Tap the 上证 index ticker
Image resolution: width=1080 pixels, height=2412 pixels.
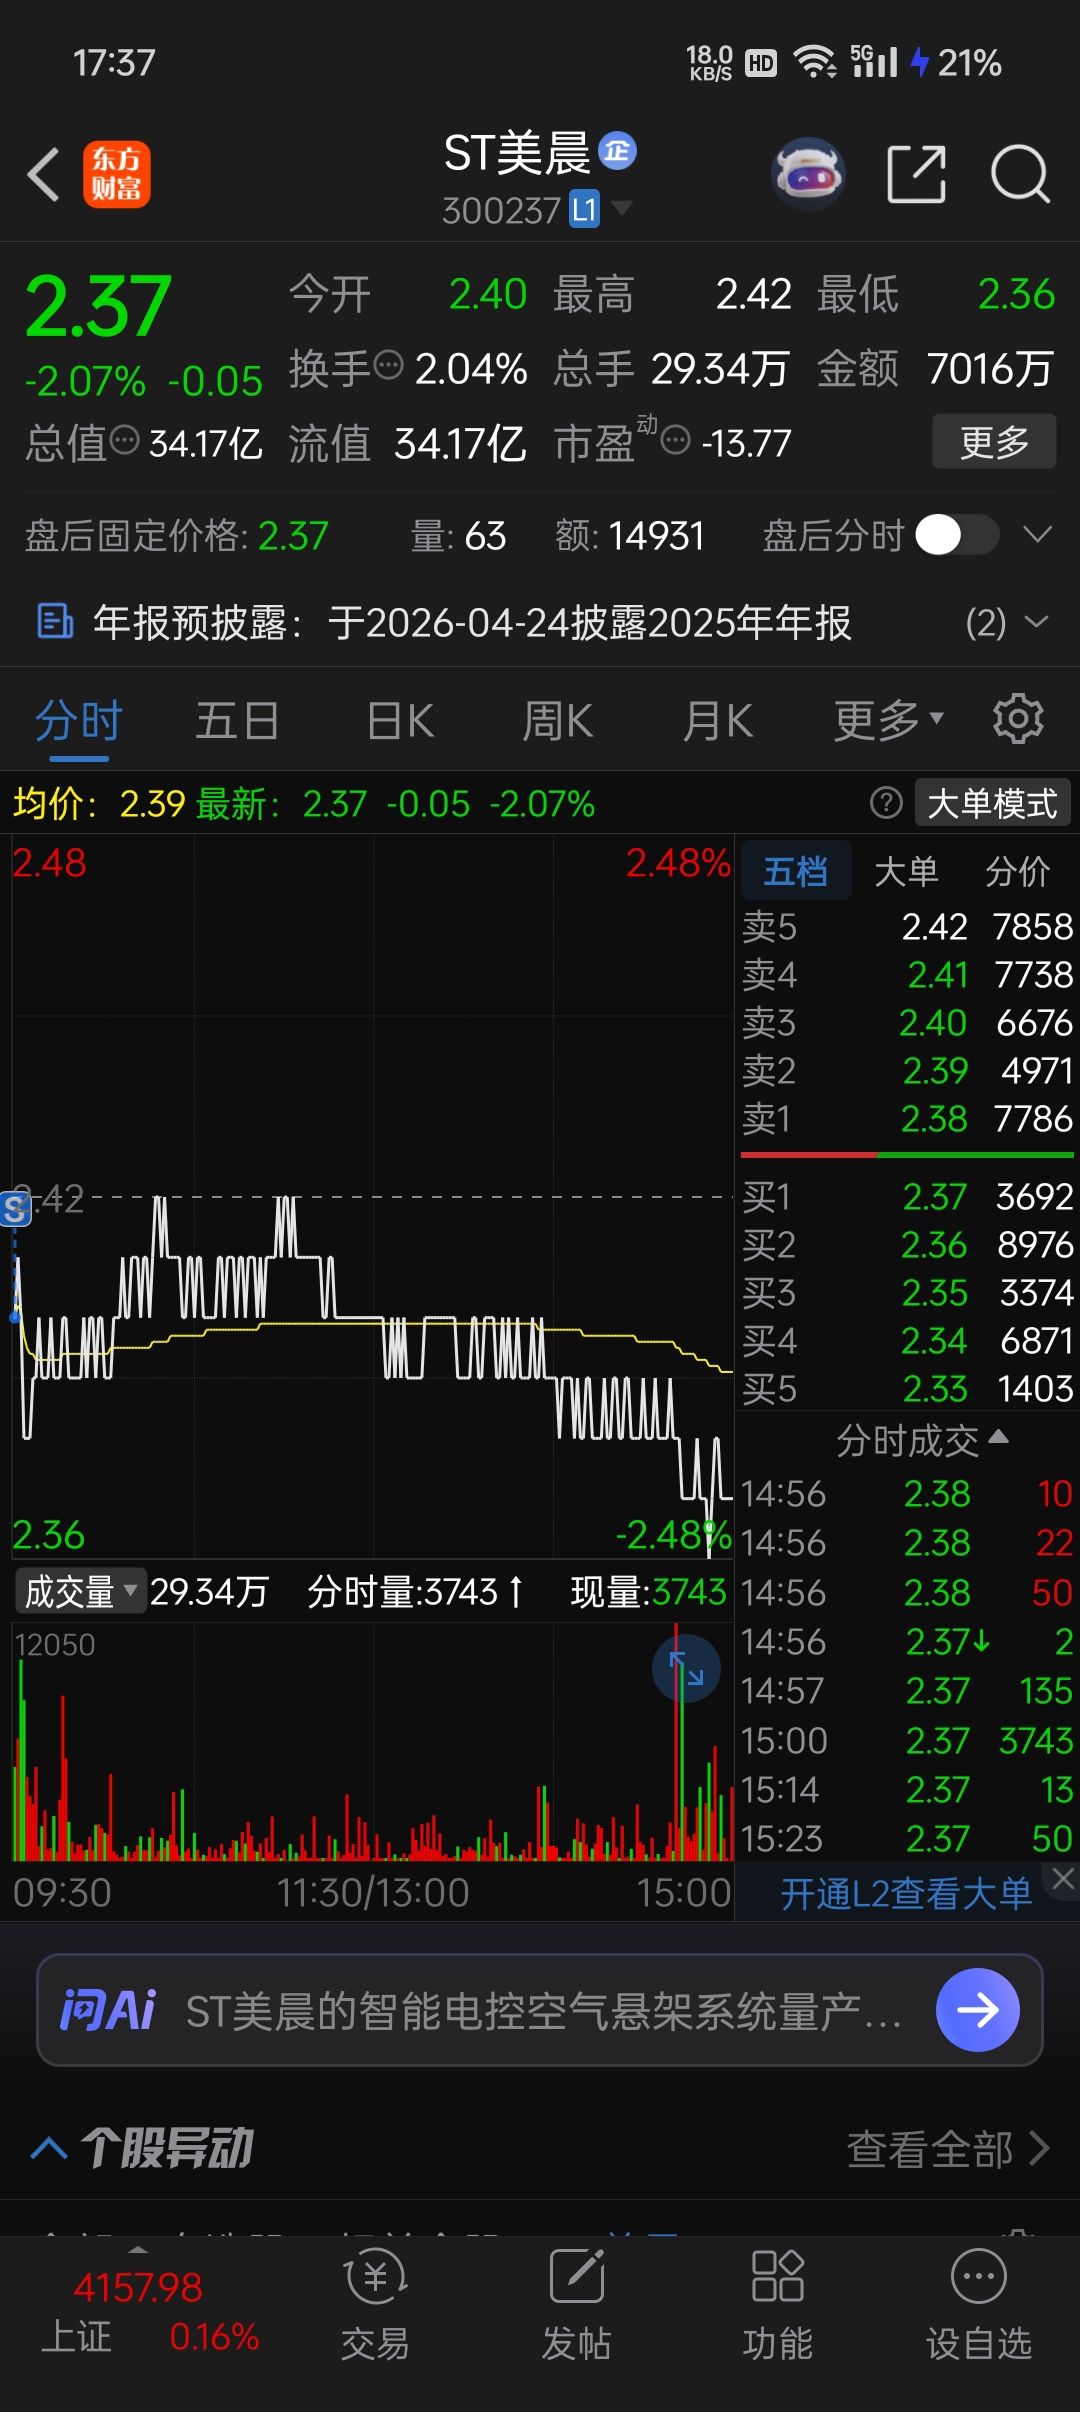[x=150, y=2312]
